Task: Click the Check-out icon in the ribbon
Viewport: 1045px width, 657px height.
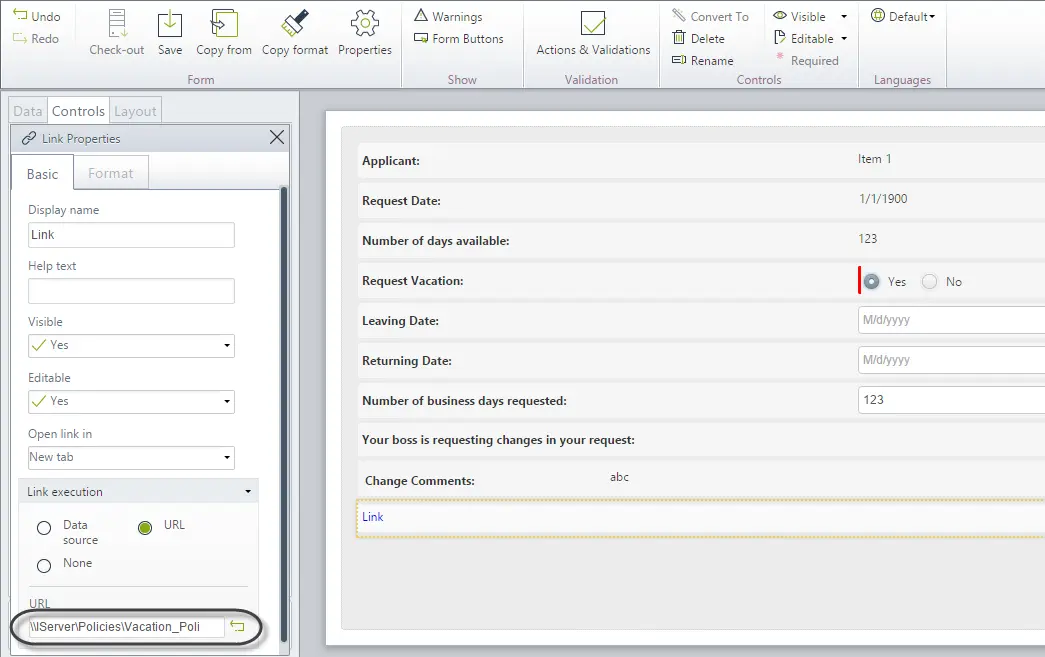Action: click(x=117, y=24)
